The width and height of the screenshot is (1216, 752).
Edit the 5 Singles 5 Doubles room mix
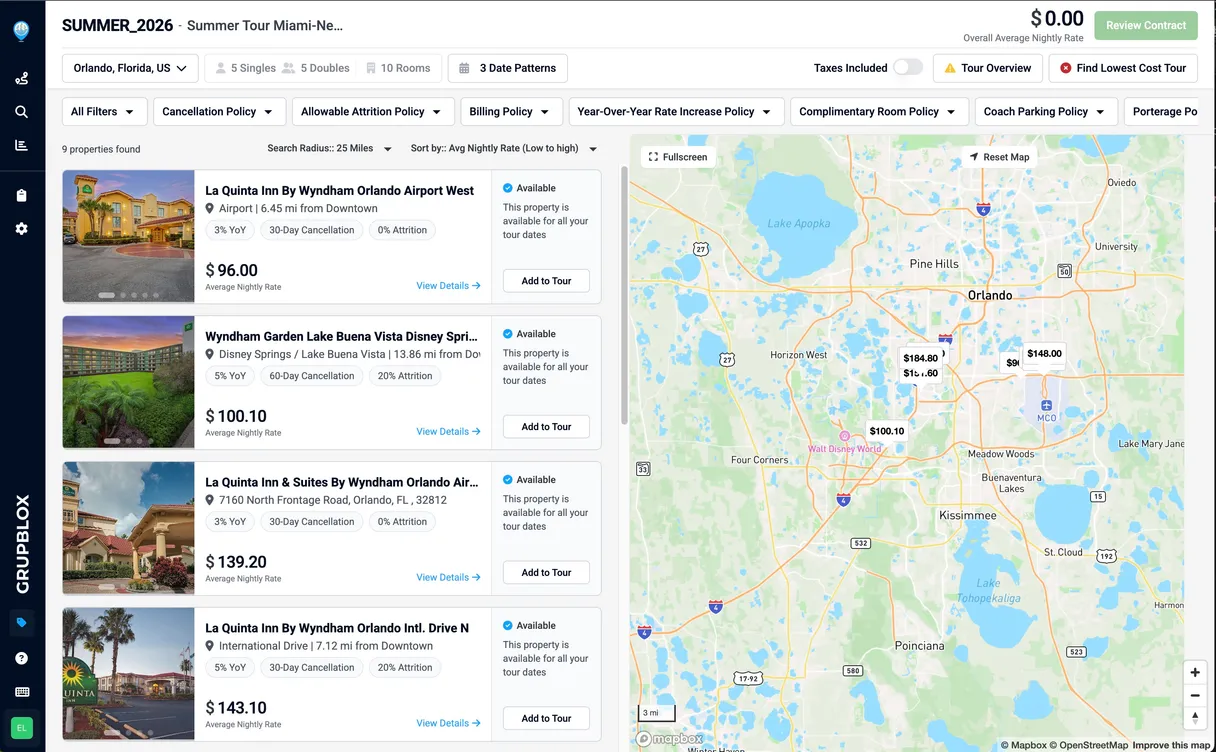click(282, 68)
